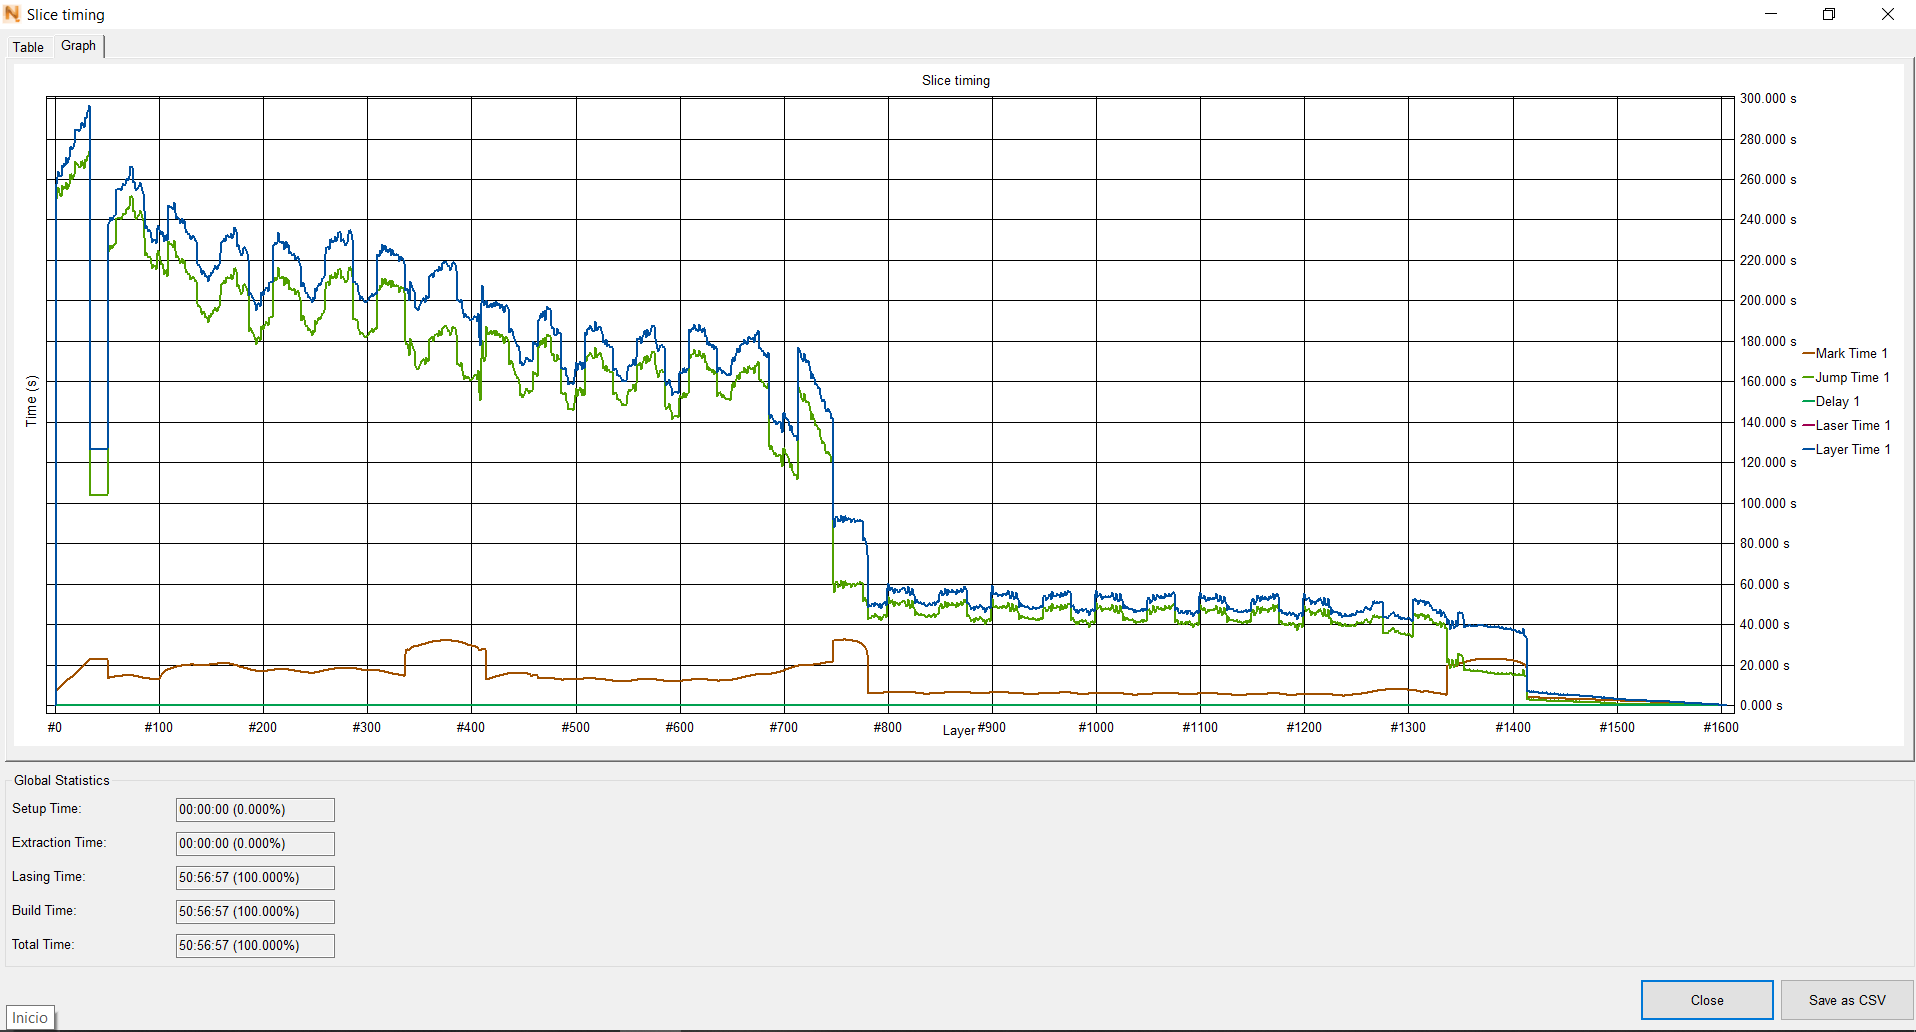Click the #1400 layer axis label

coord(1512,727)
